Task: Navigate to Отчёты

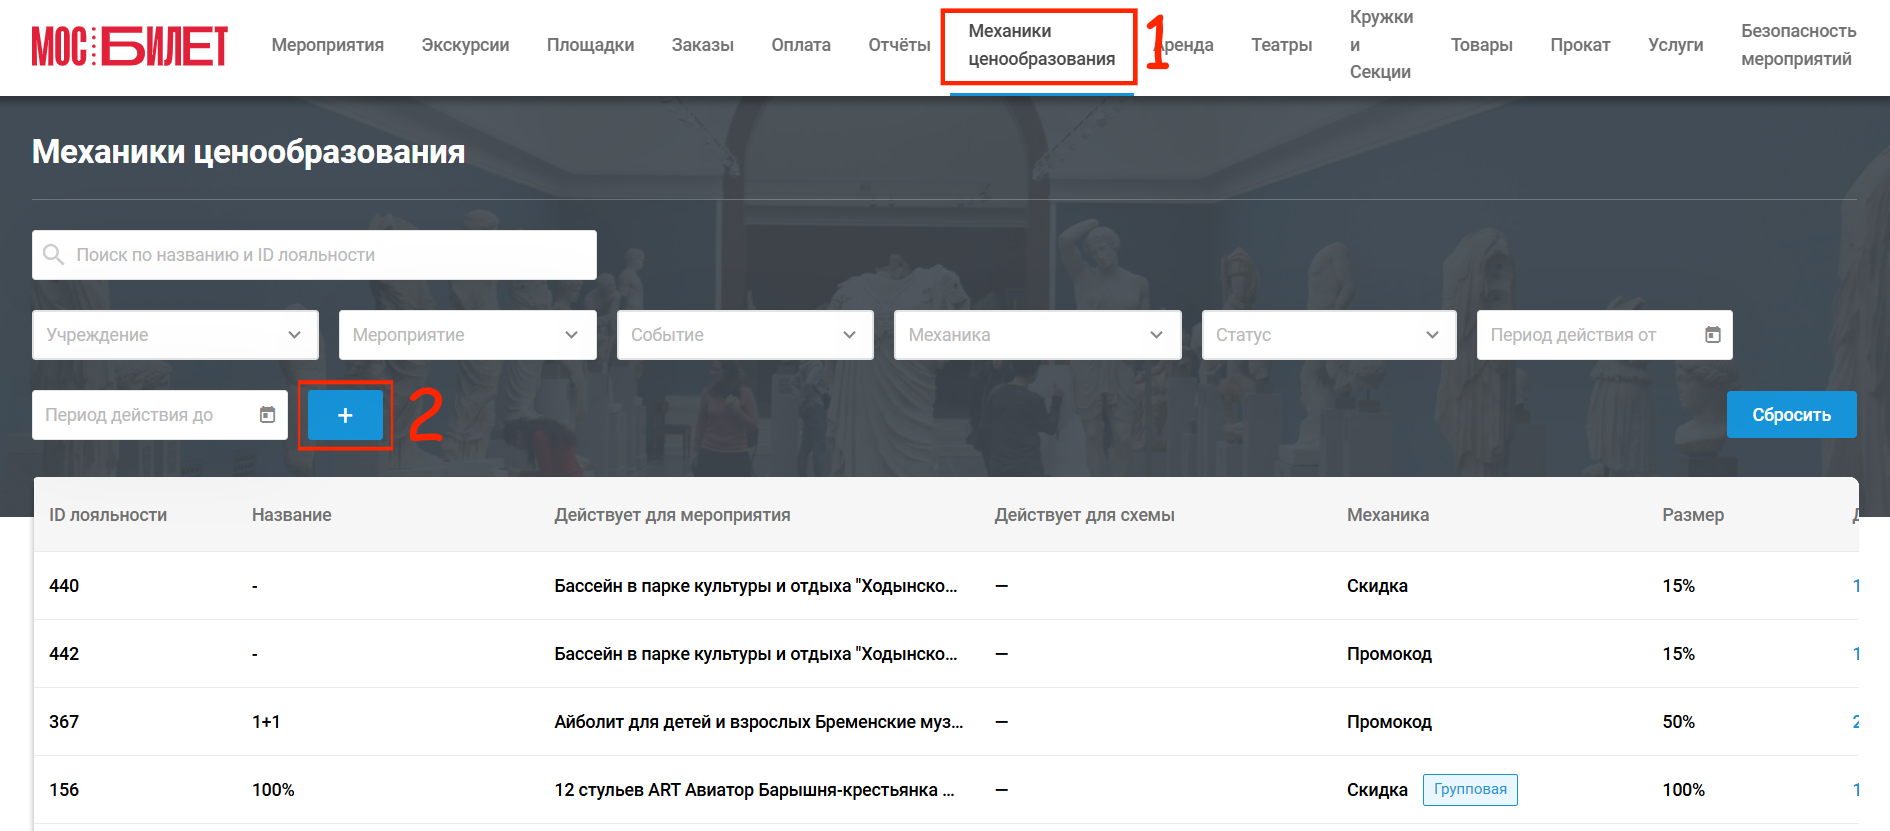Action: pyautogui.click(x=899, y=45)
